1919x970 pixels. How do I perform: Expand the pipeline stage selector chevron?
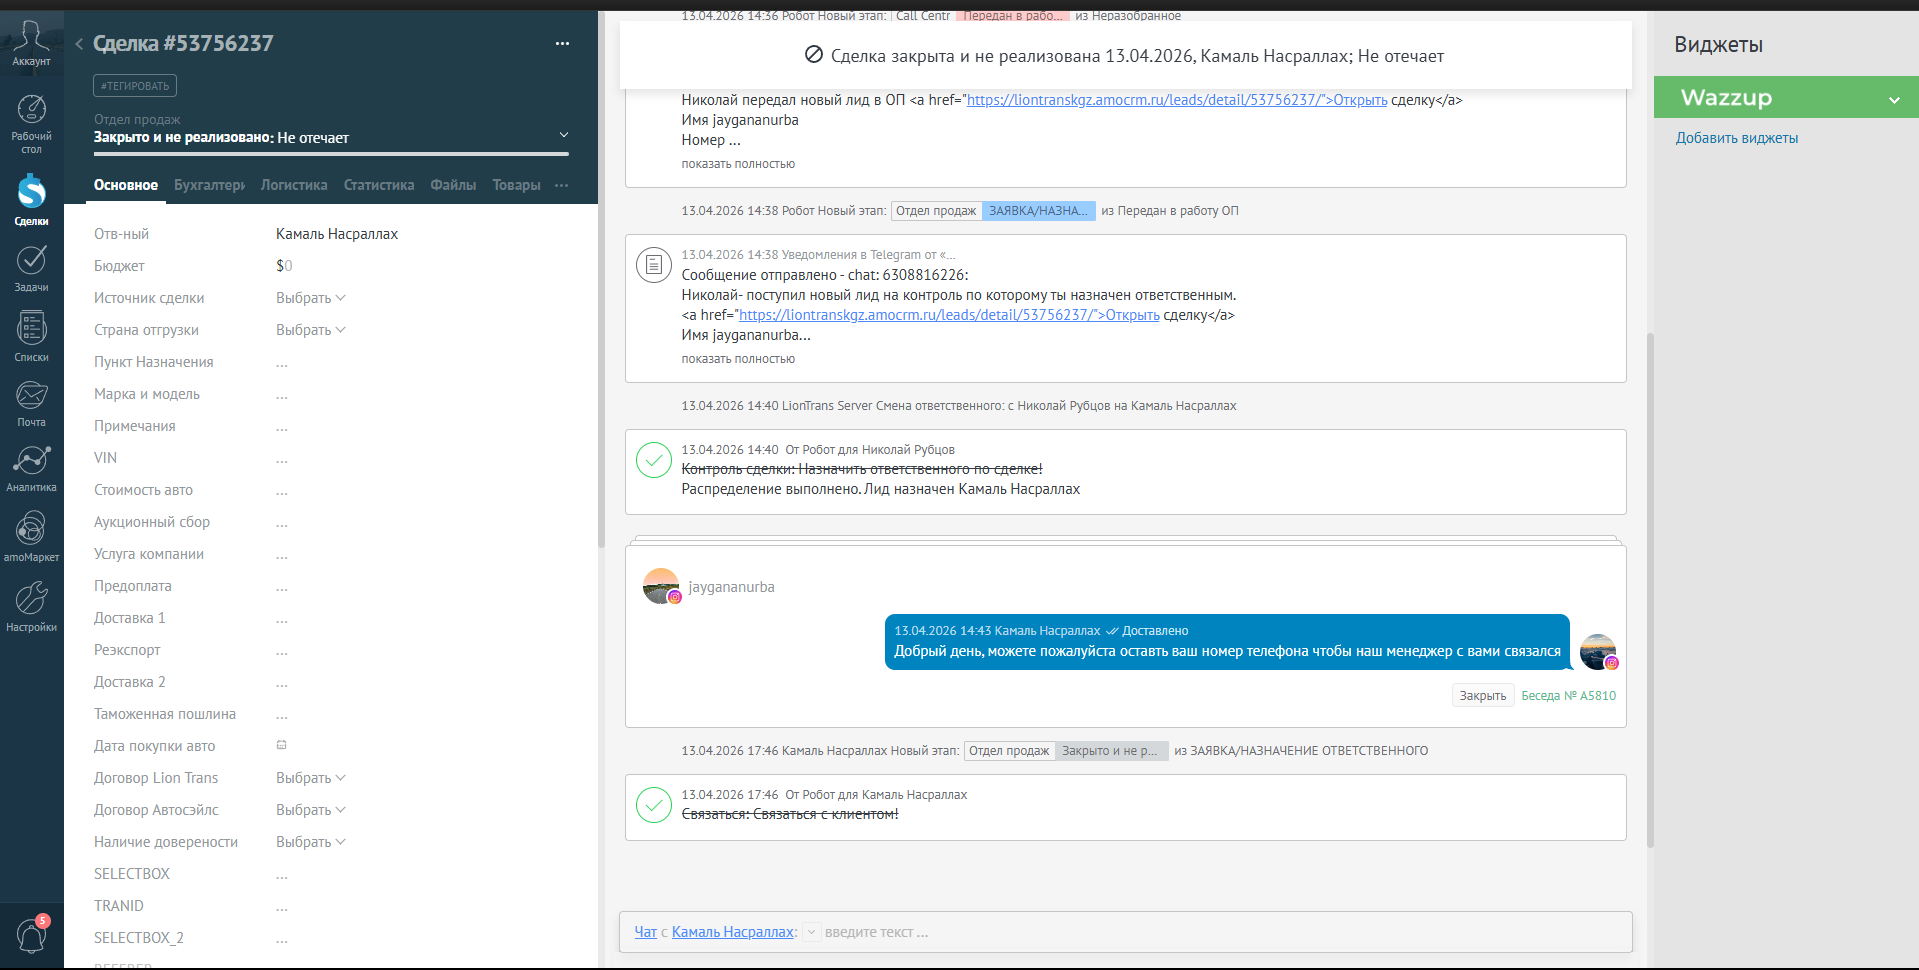click(x=564, y=135)
